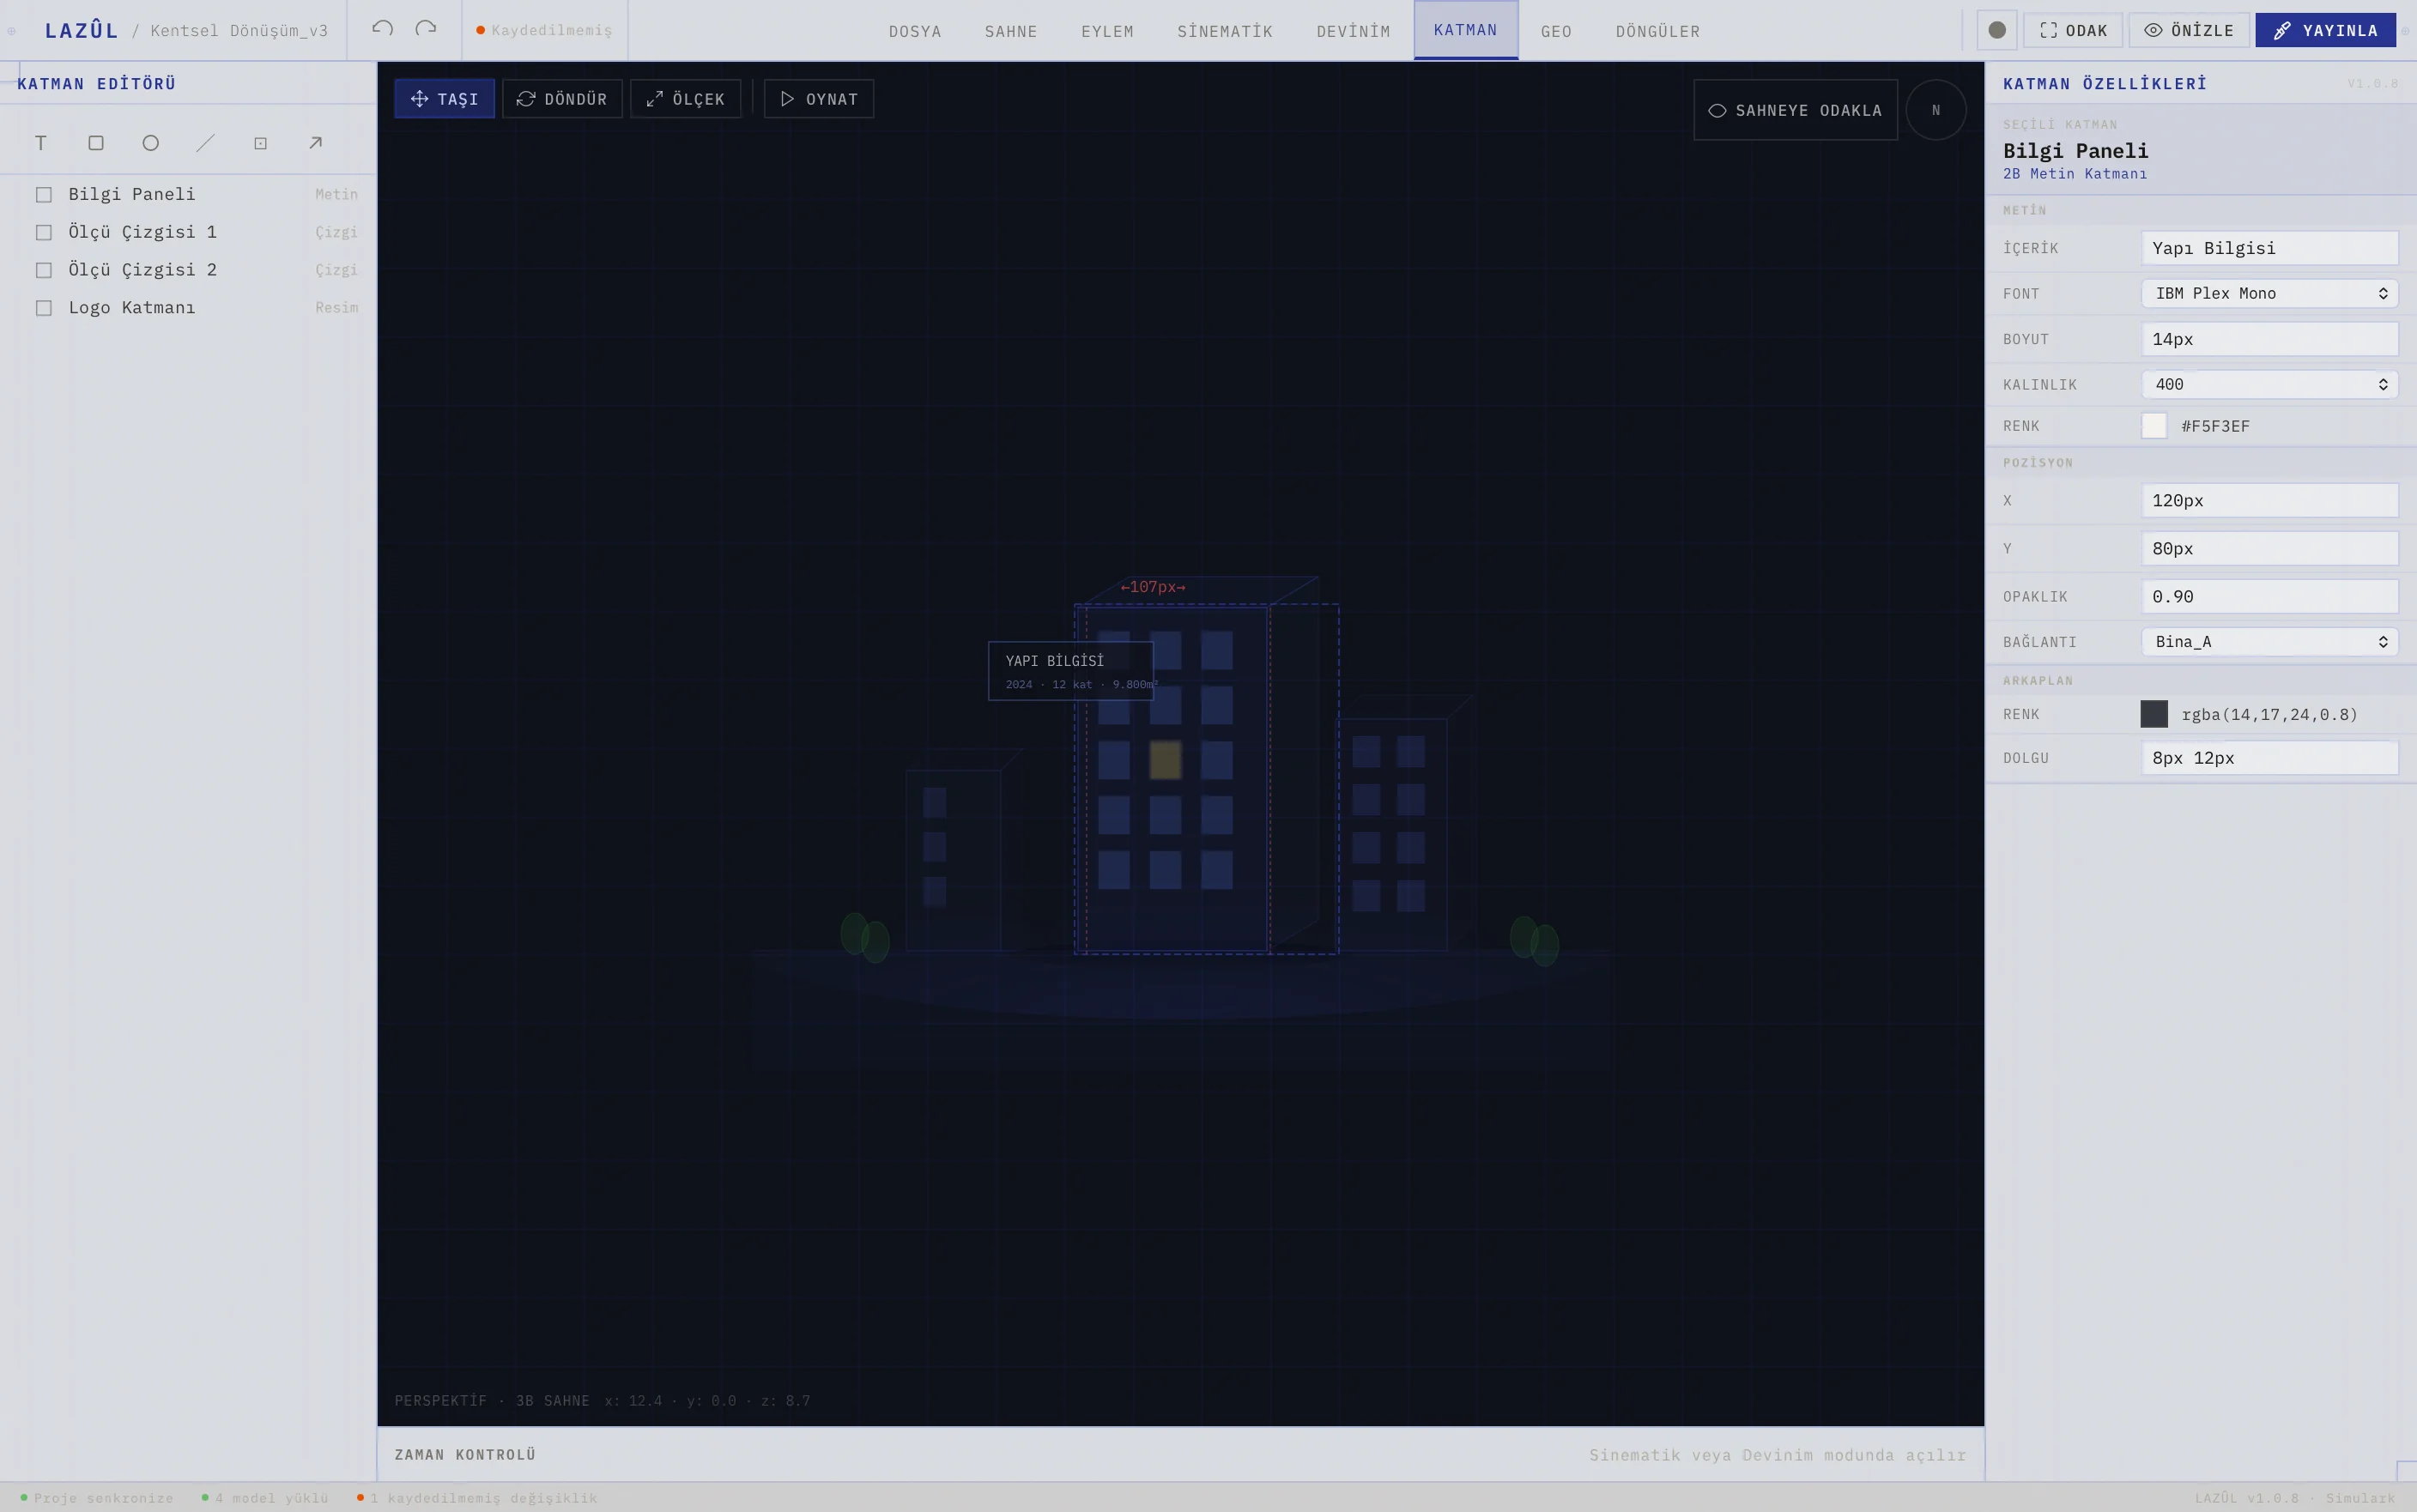Image resolution: width=2417 pixels, height=1512 pixels.
Task: Click project name Kentsel Dönüşüm_v3
Action: coord(239,31)
